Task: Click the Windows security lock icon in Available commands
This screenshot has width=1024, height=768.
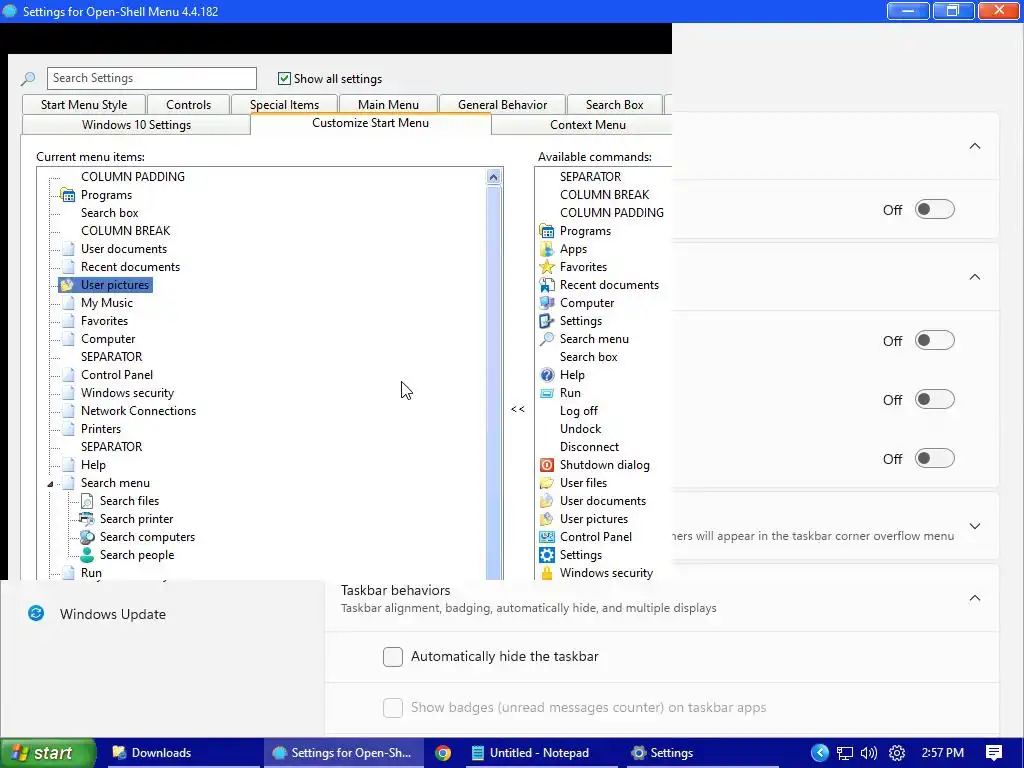Action: (547, 573)
